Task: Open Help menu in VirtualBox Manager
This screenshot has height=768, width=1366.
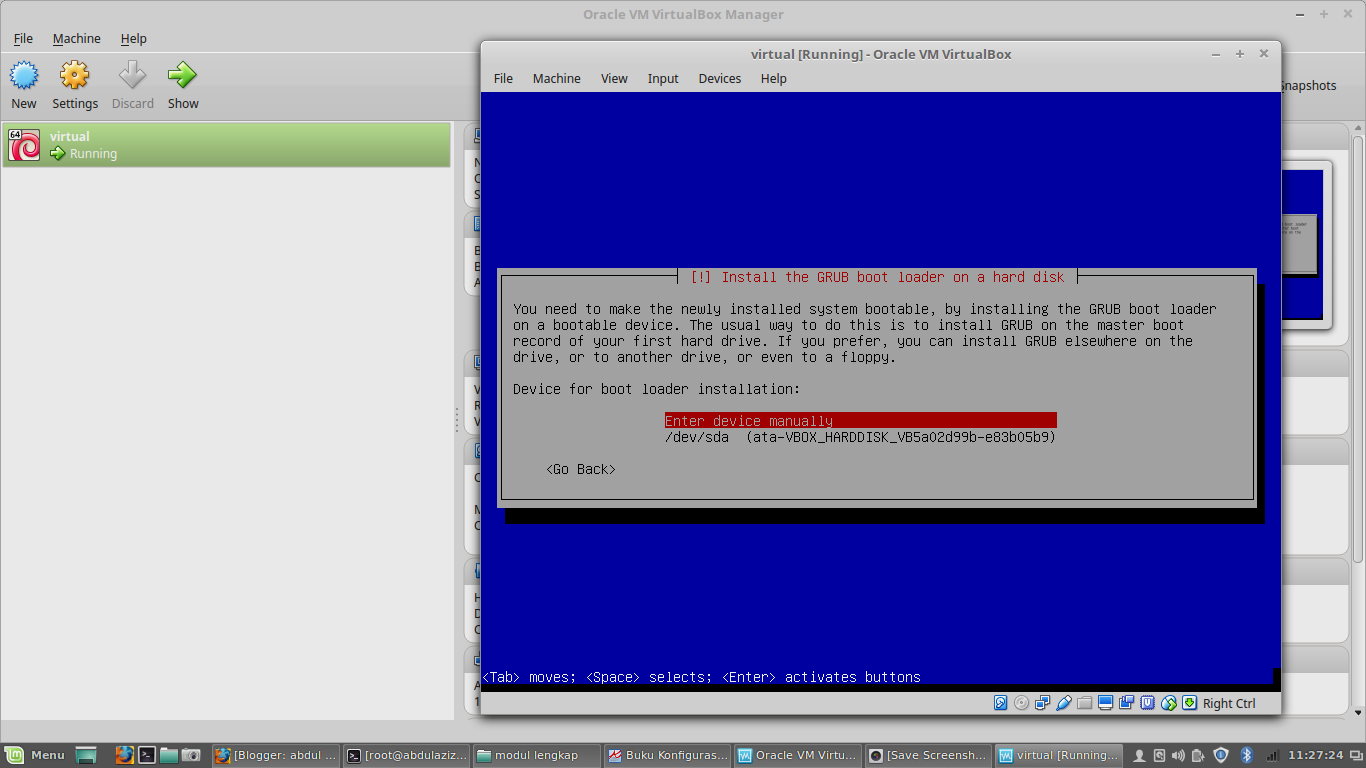Action: 133,38
